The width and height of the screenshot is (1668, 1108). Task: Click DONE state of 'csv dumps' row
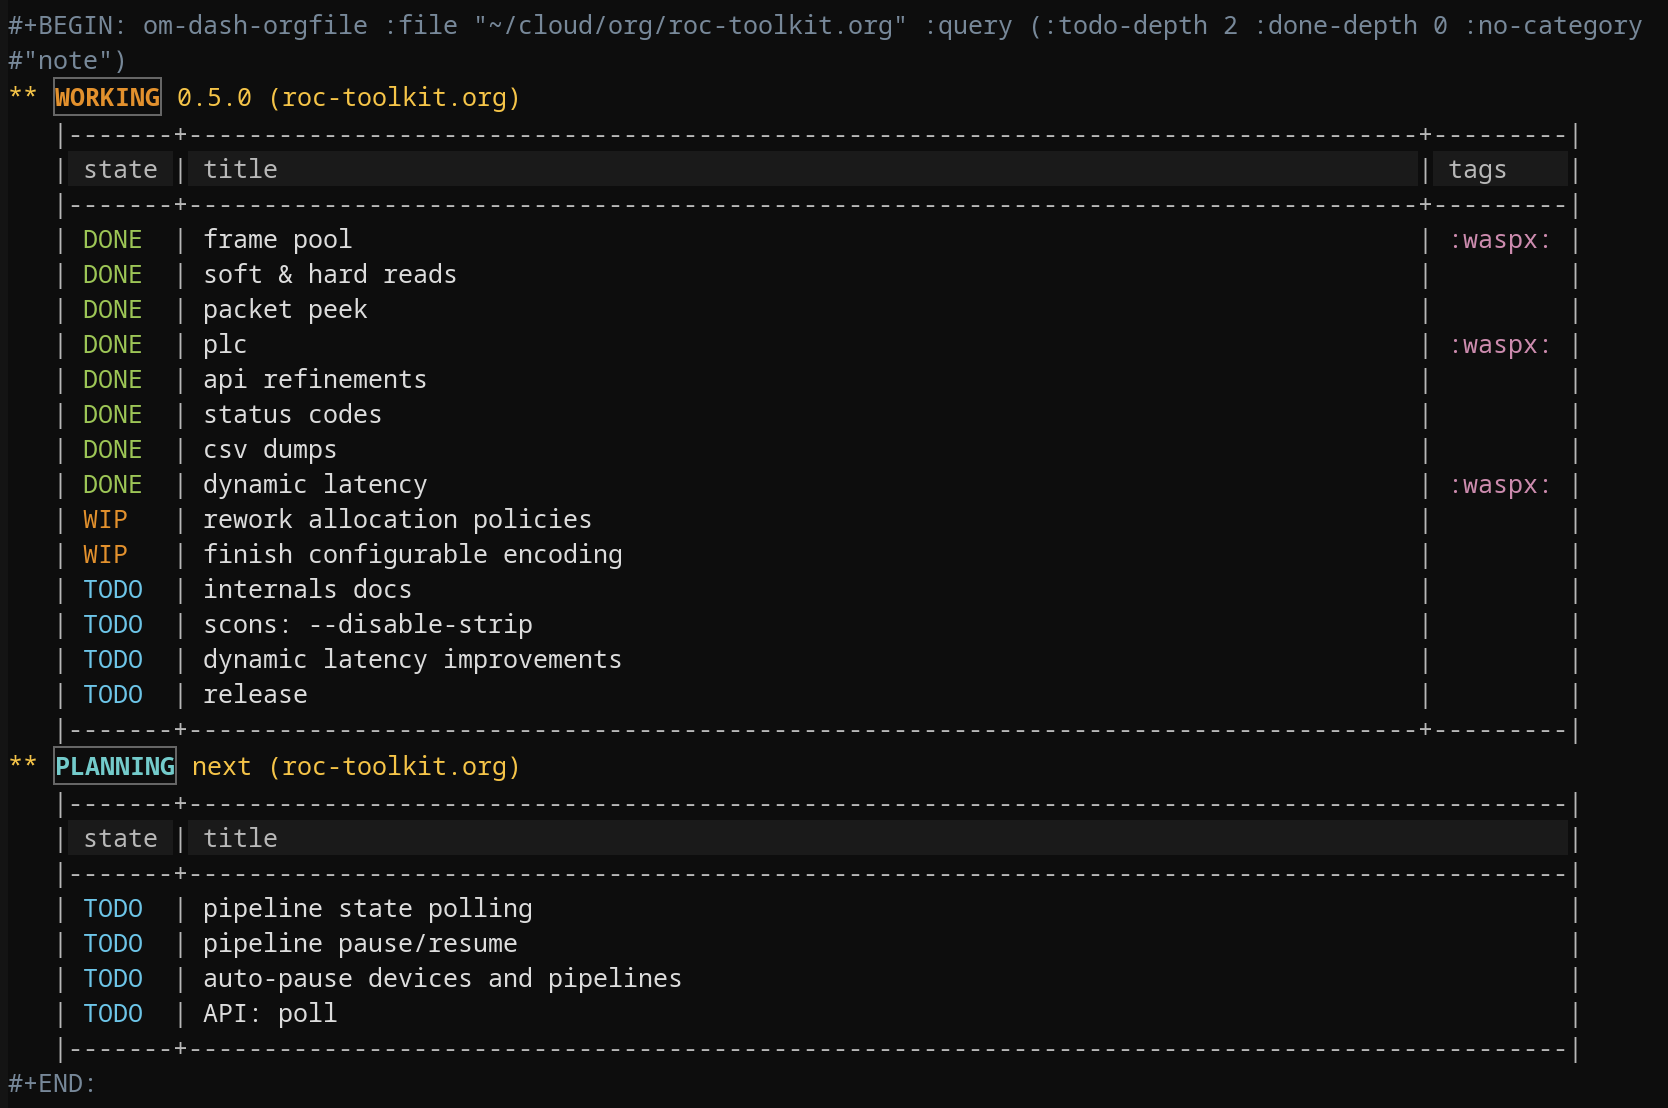pos(113,449)
